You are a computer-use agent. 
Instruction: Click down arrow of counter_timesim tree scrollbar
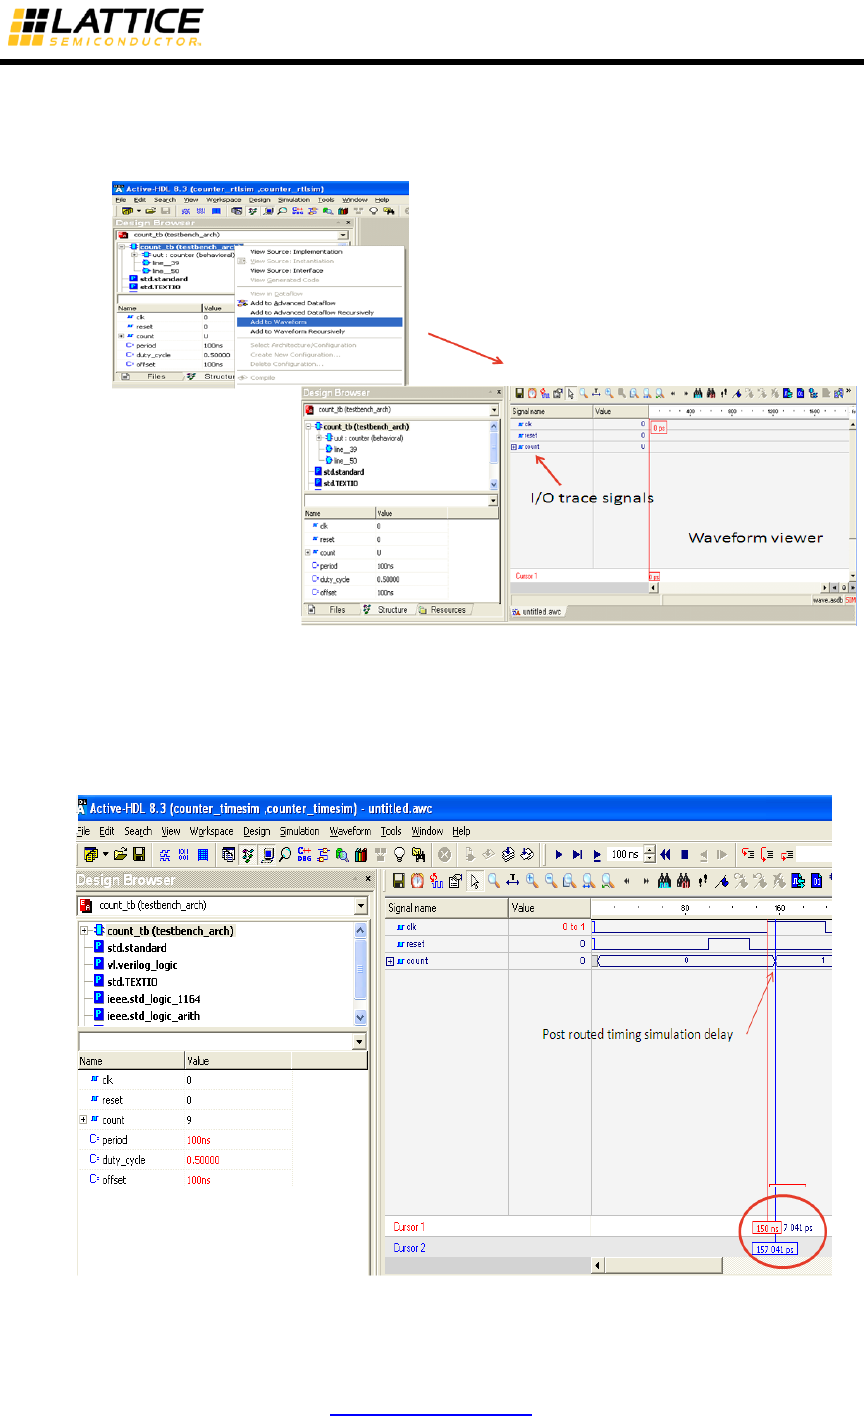pyautogui.click(x=362, y=1017)
